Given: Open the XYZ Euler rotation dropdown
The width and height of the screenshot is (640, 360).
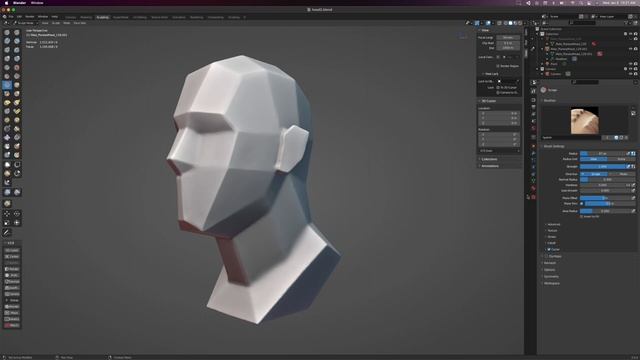Looking at the screenshot, I should (500, 151).
